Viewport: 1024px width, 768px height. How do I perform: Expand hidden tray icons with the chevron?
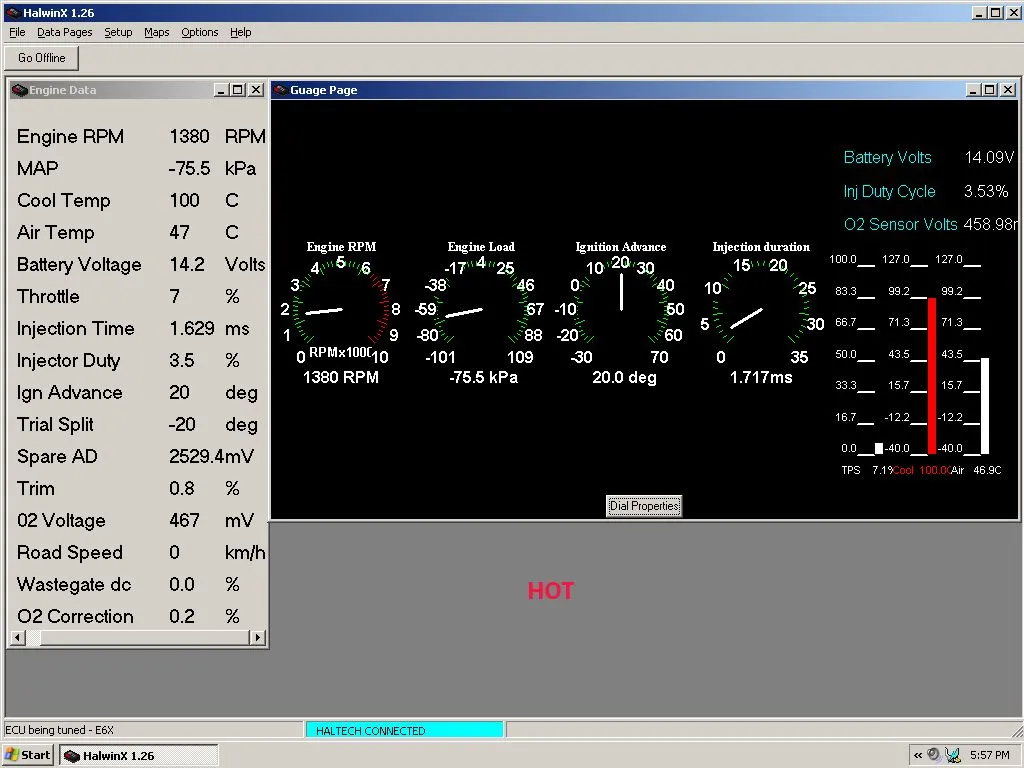coord(917,755)
